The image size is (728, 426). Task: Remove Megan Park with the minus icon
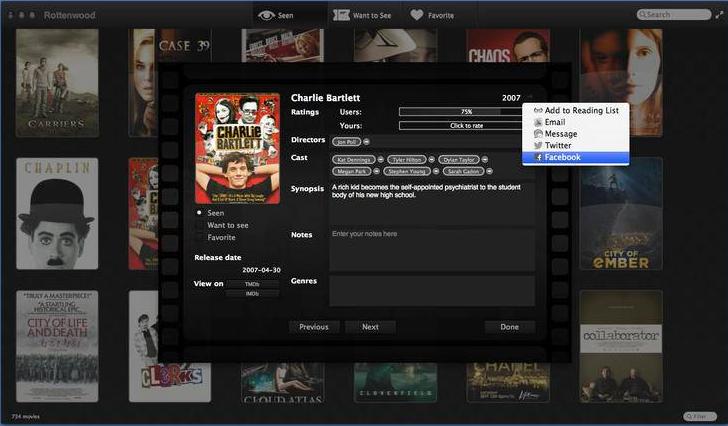pos(377,171)
